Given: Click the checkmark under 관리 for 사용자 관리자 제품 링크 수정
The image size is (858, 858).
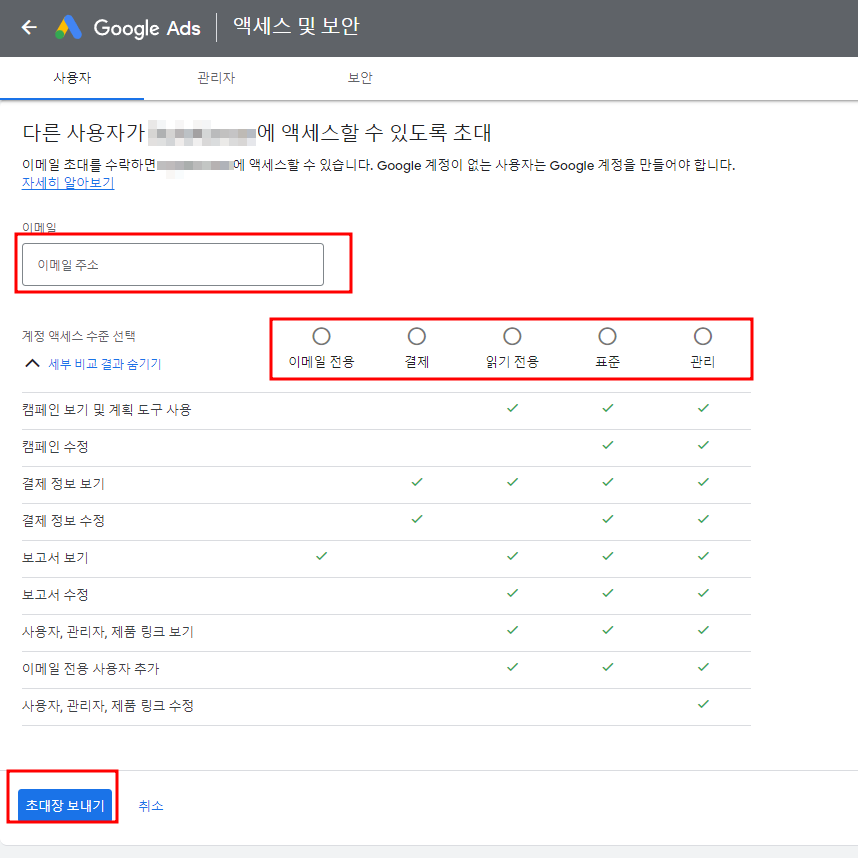Looking at the screenshot, I should pos(703,705).
